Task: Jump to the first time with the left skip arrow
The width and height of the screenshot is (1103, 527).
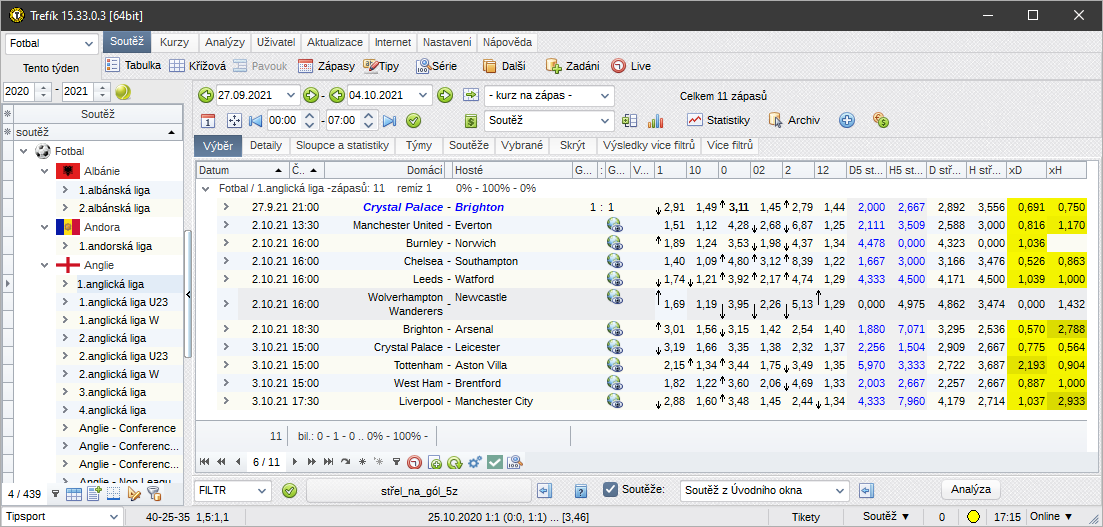Action: (x=255, y=121)
